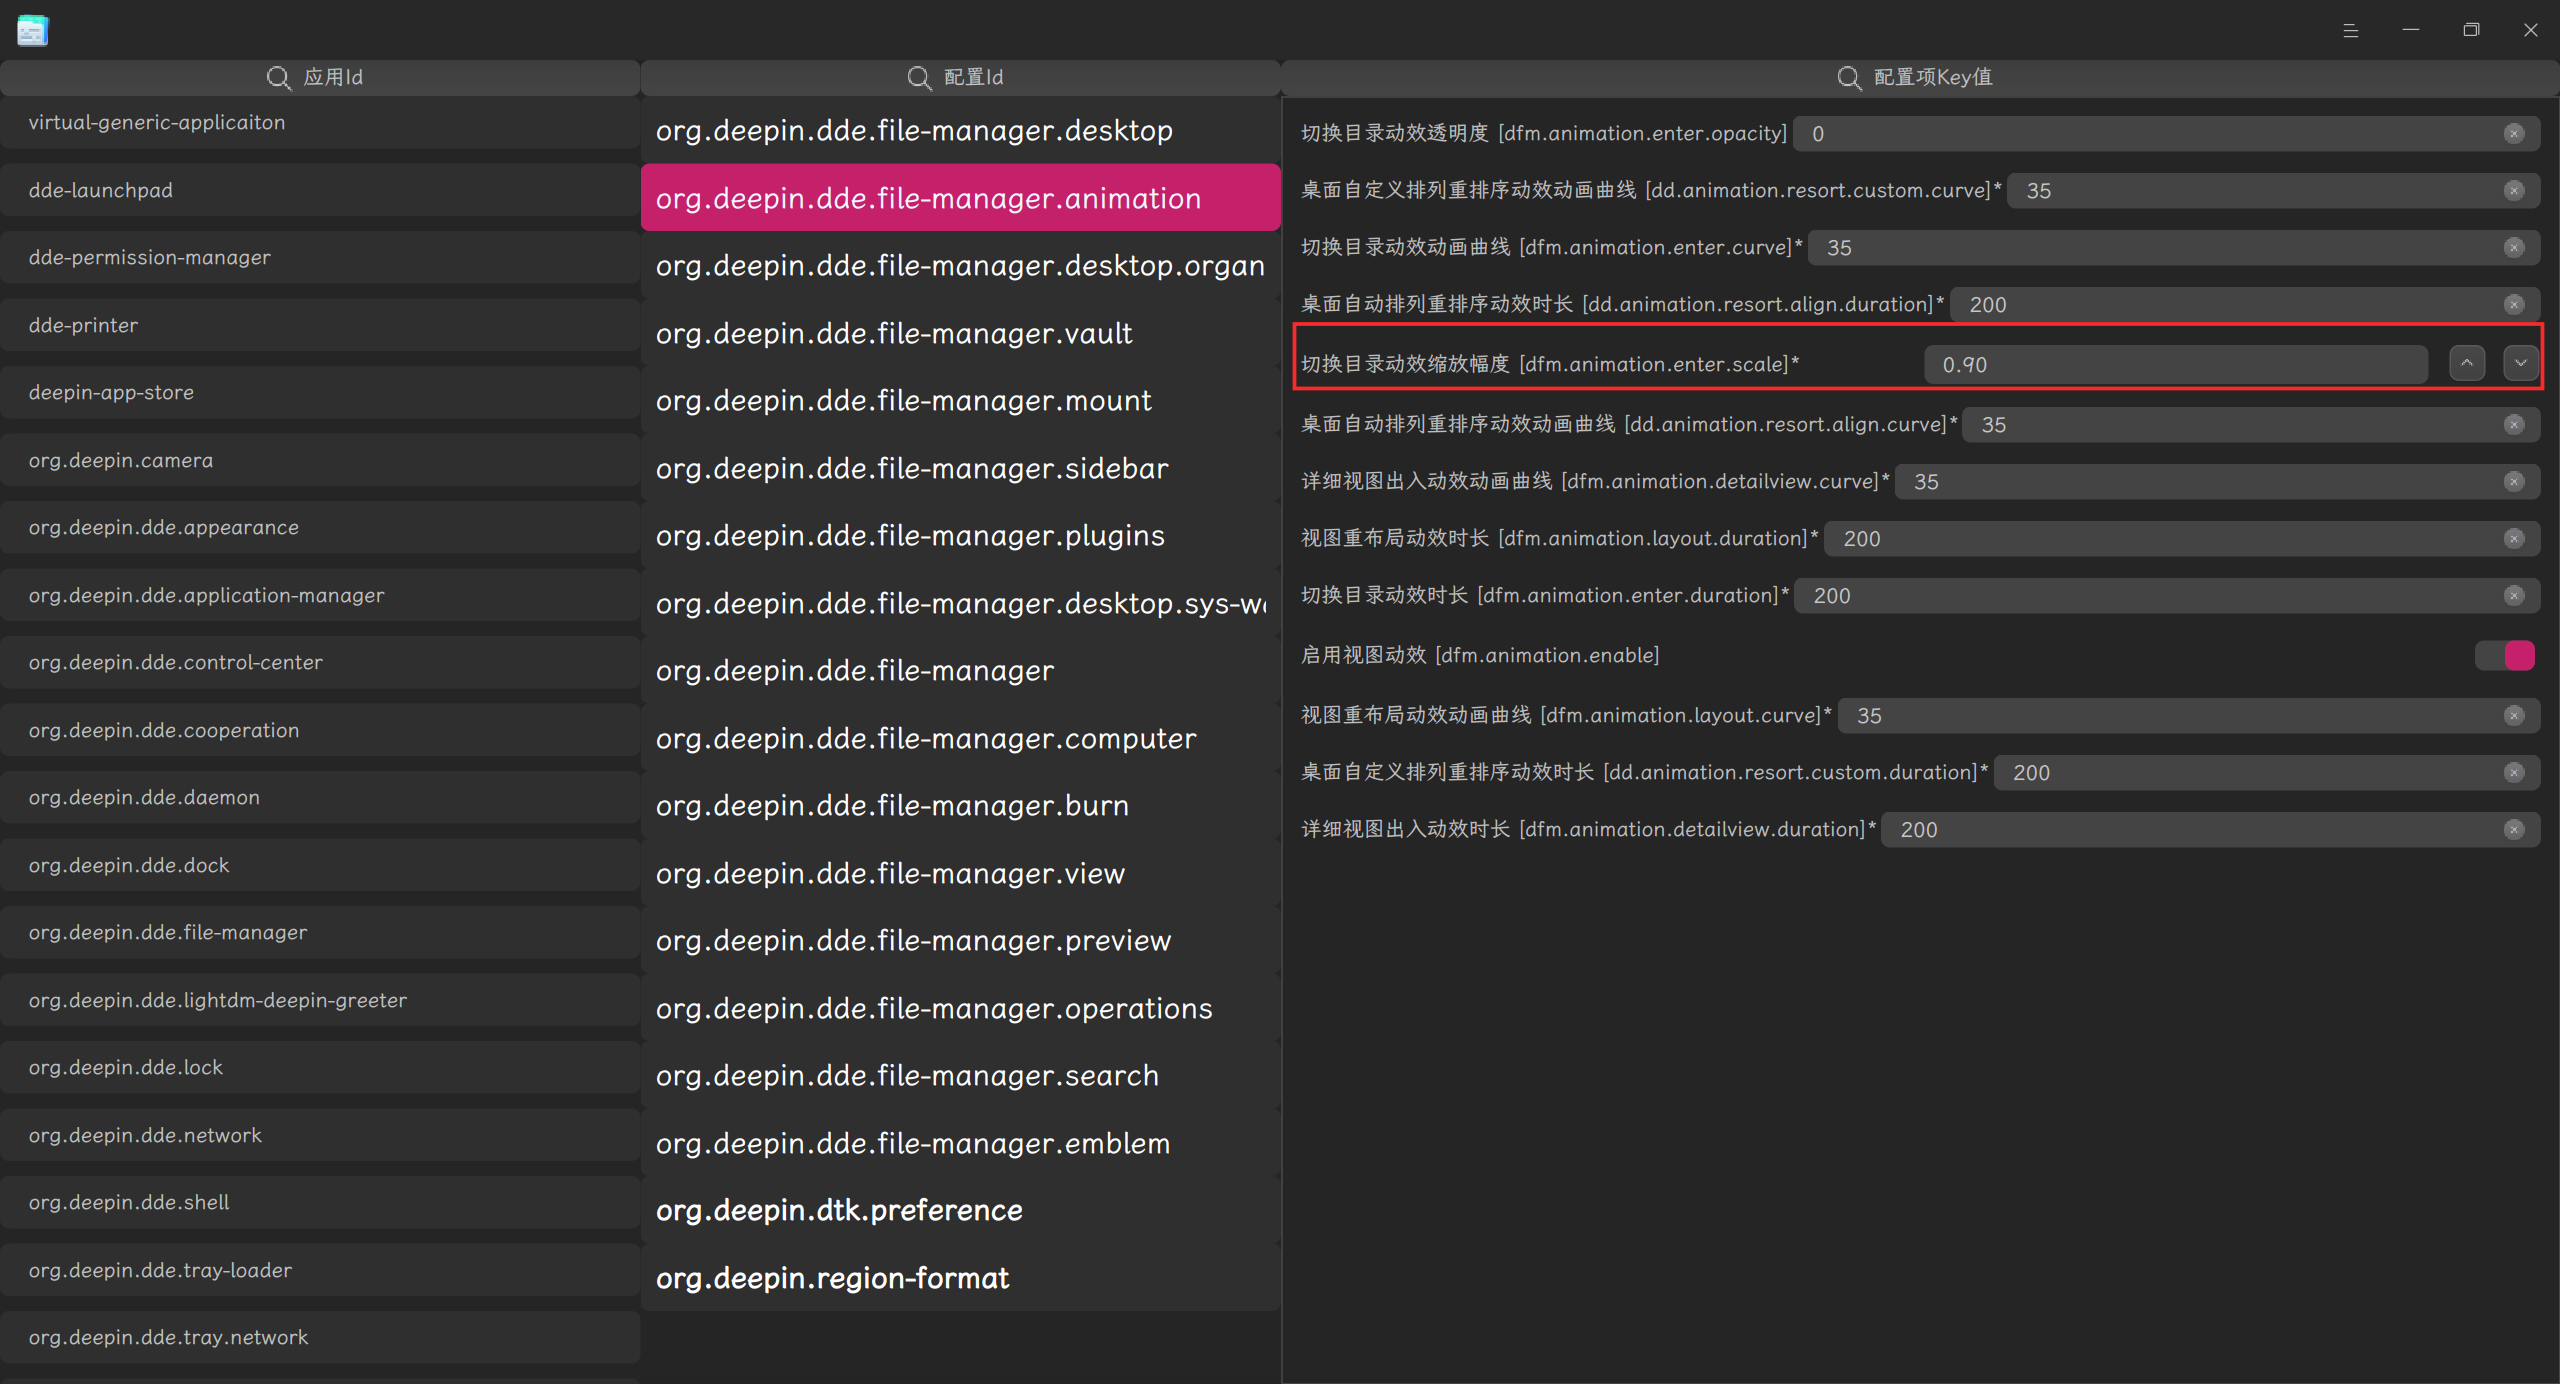
Task: Increase the dfm.animation.enter.scale value
Action: click(2467, 364)
